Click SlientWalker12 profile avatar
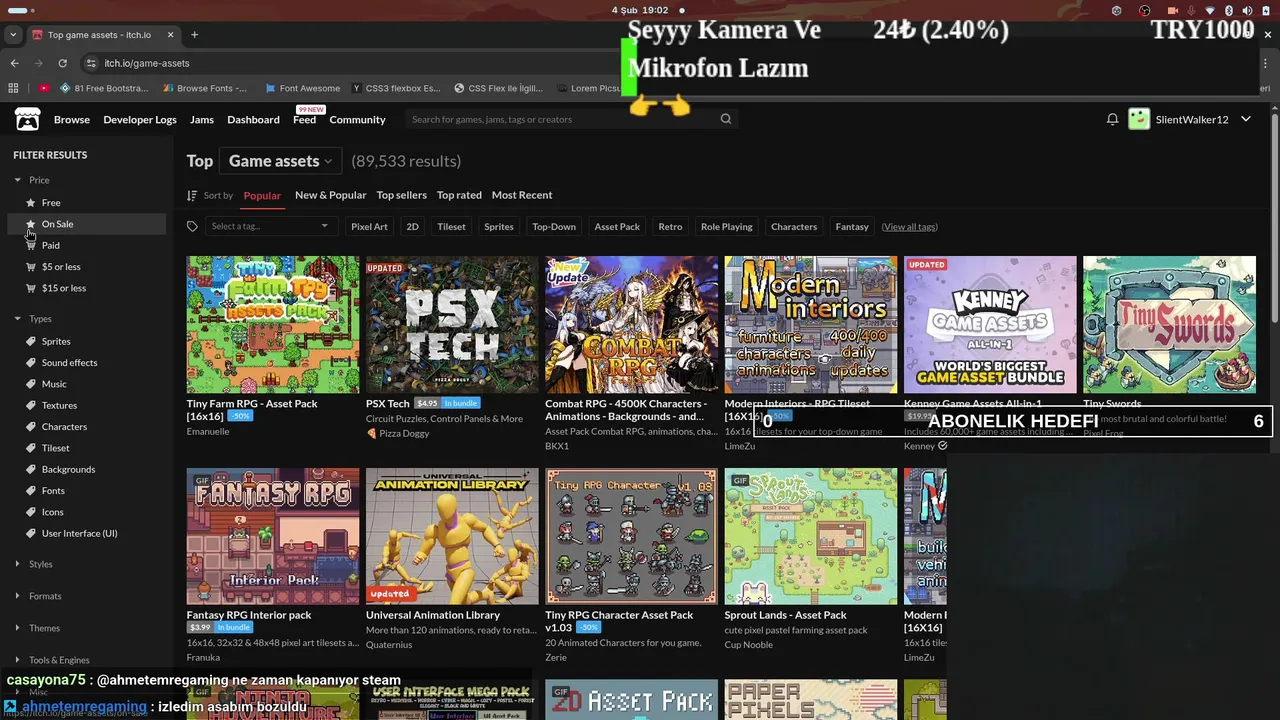Screen dimensions: 1280x720 pos(1139,119)
